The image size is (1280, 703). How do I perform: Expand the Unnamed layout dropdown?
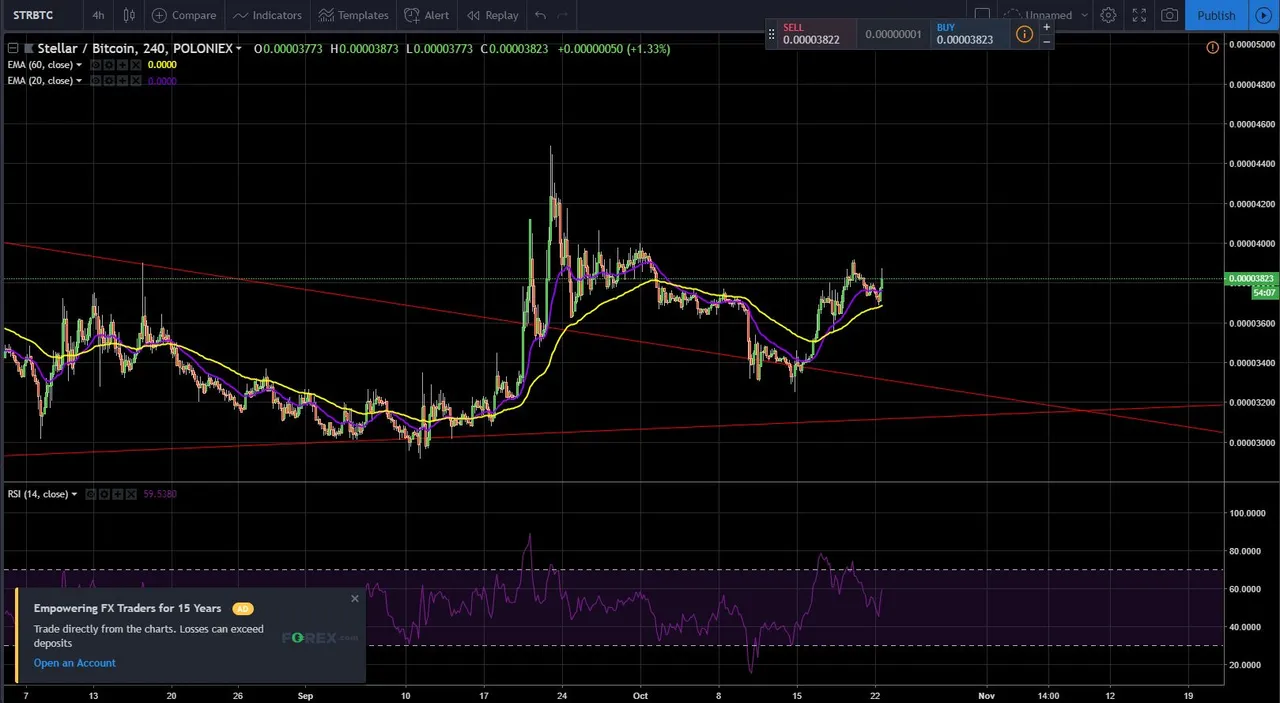(1084, 16)
